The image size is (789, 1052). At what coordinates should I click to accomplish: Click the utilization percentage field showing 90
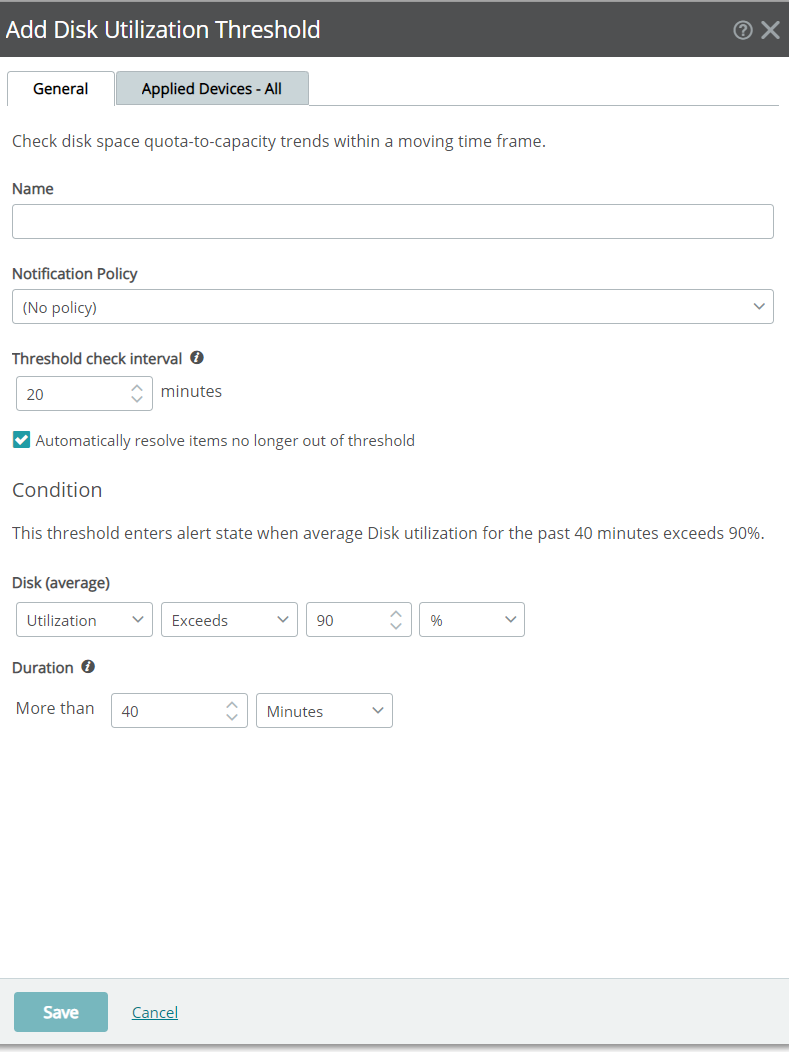345,619
